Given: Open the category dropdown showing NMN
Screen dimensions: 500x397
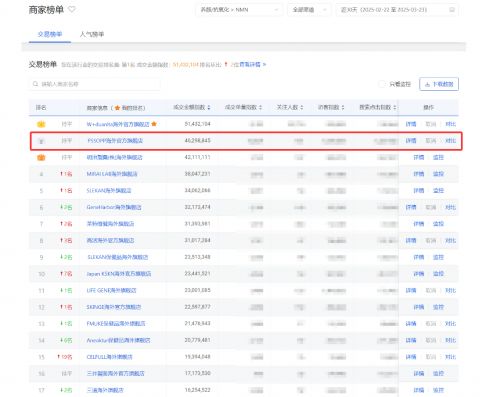Looking at the screenshot, I should (x=239, y=10).
